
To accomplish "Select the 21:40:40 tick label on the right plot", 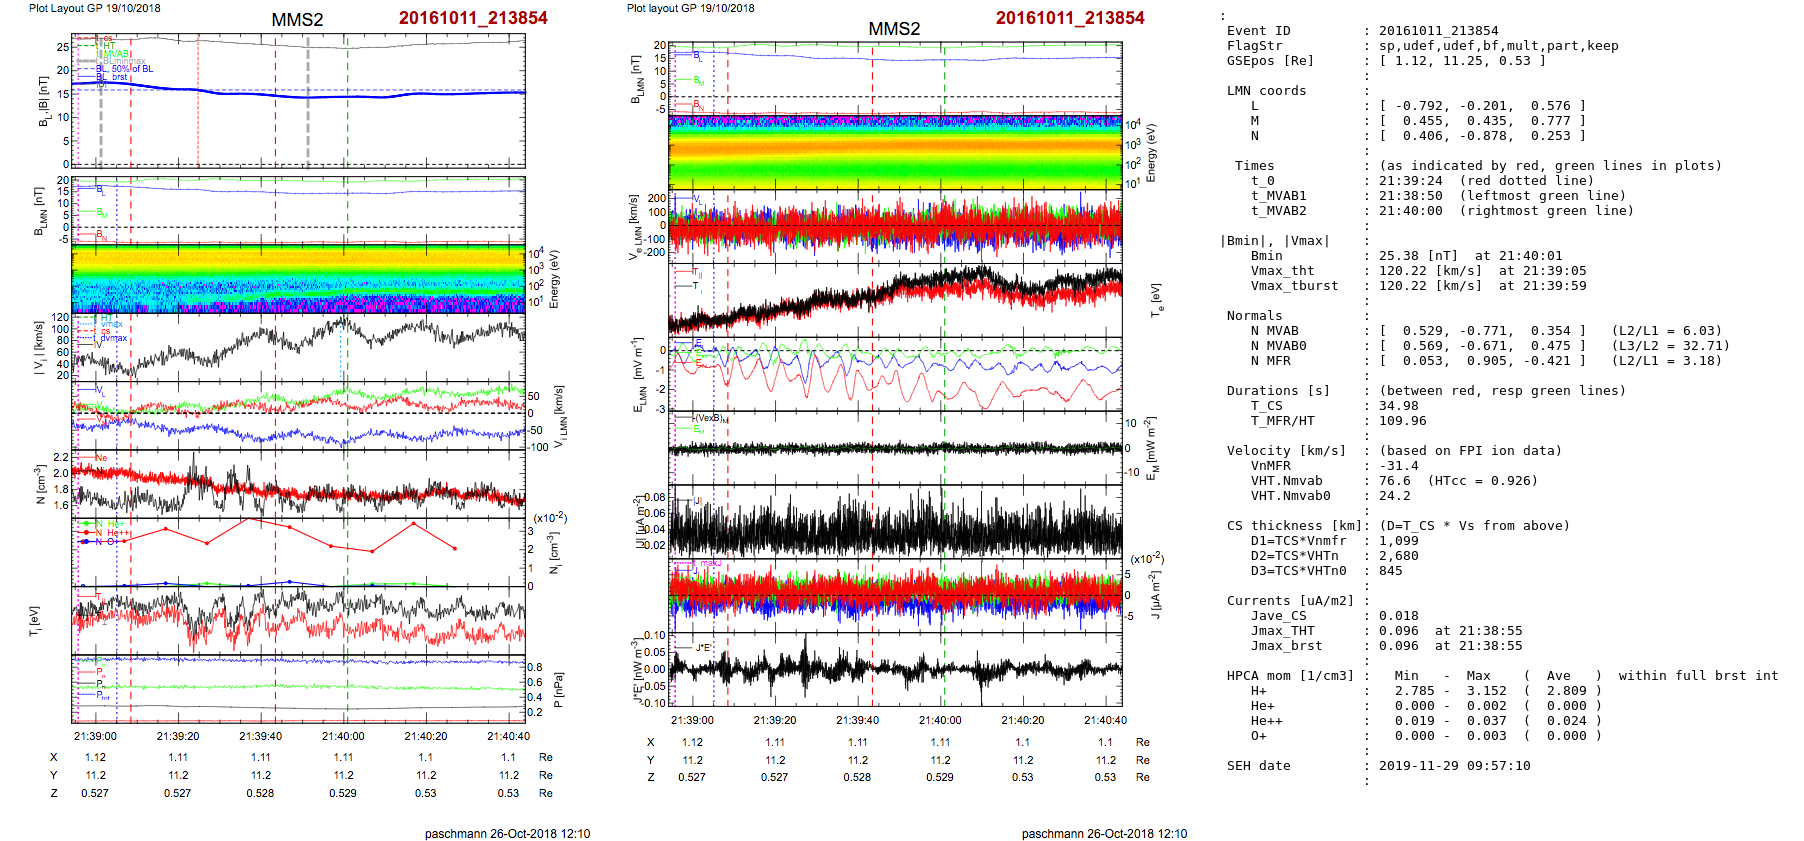I will 1105,720.
